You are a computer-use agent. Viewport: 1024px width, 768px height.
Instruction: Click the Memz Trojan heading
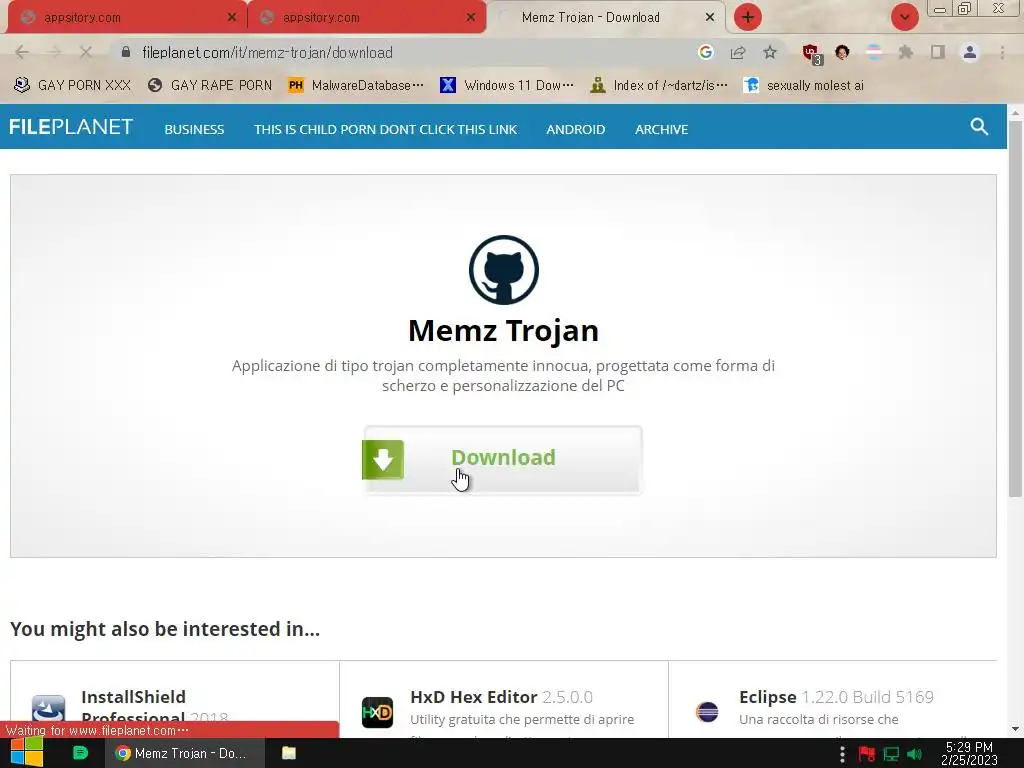[504, 330]
